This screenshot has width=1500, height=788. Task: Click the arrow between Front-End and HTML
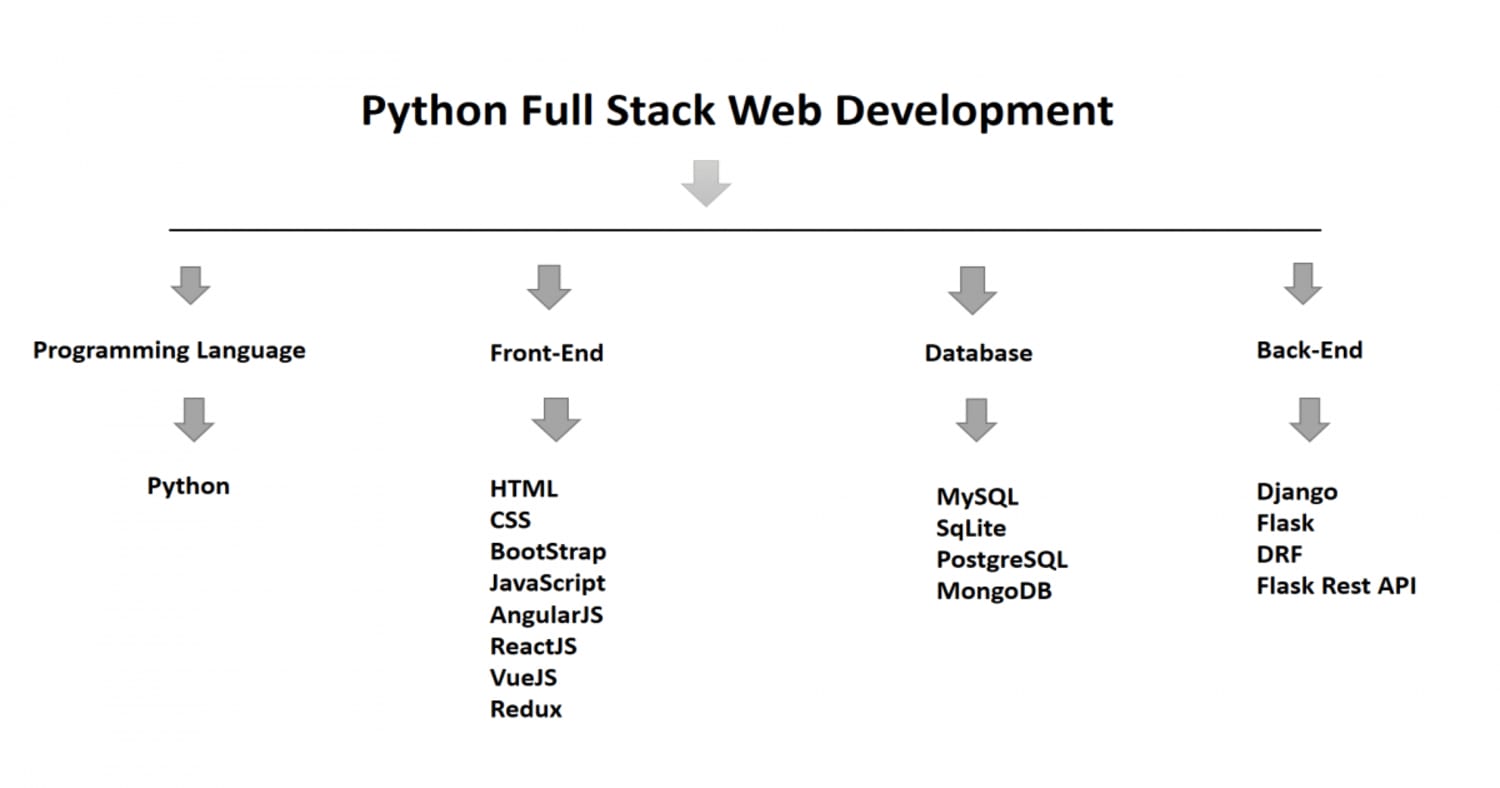[x=556, y=420]
